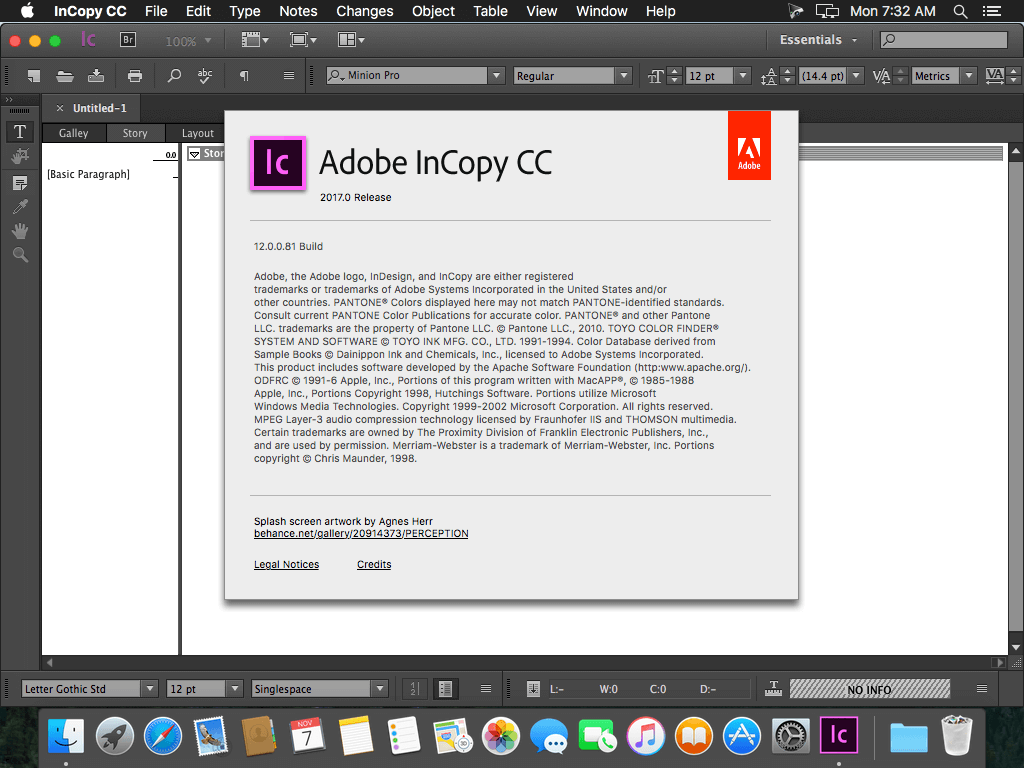Close the Untitled-1 document tab

click(60, 108)
